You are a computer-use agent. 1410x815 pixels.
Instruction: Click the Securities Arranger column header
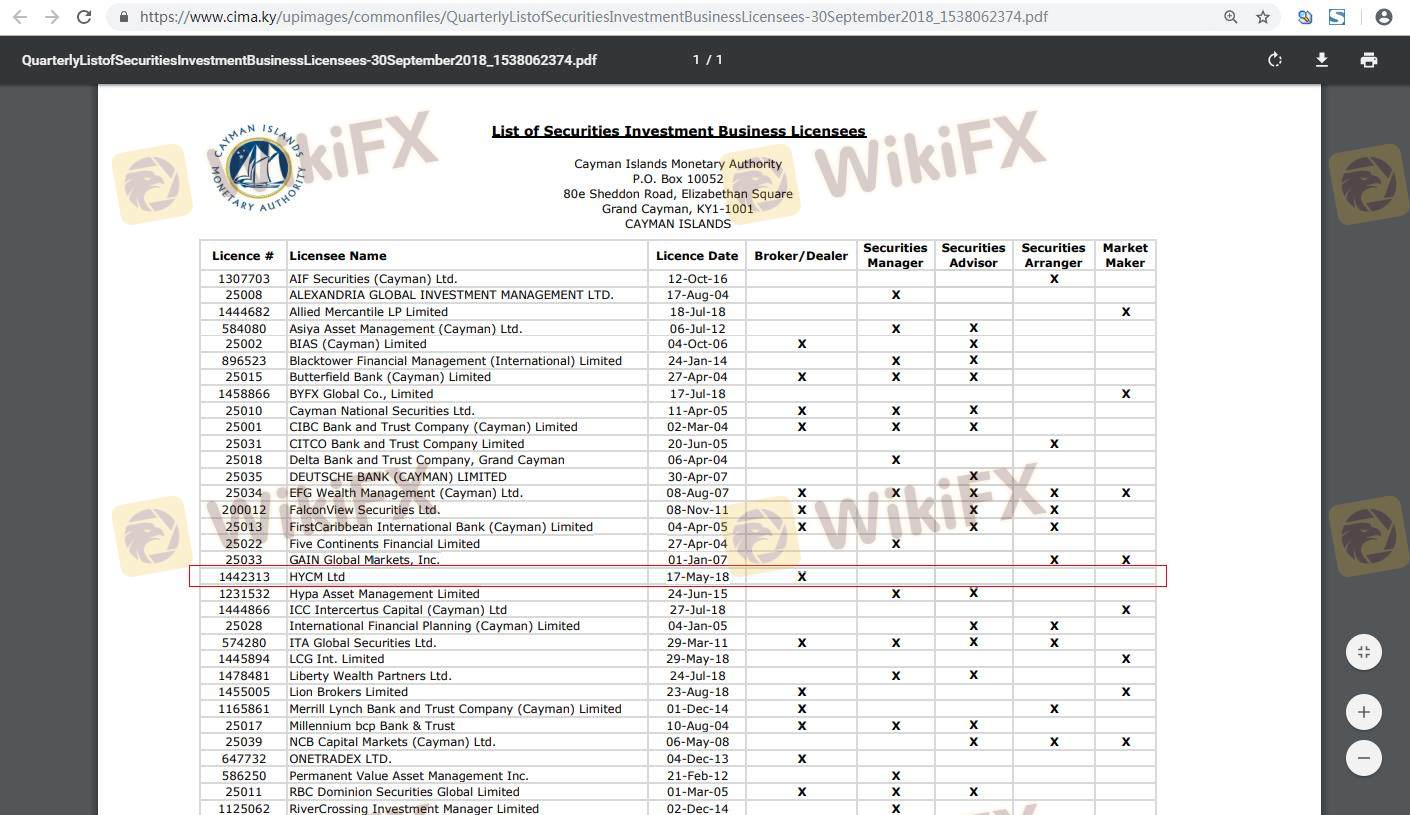point(1053,255)
